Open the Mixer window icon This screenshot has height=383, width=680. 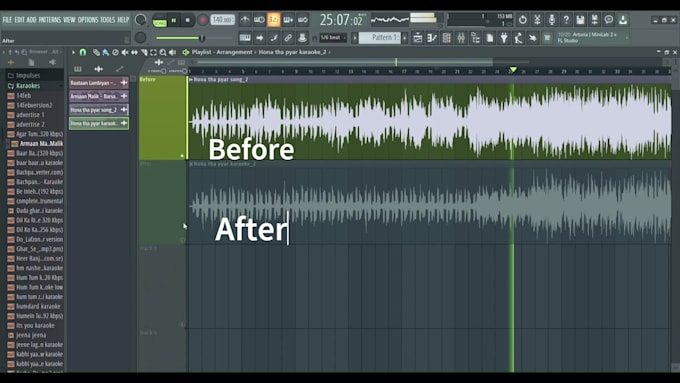point(461,38)
